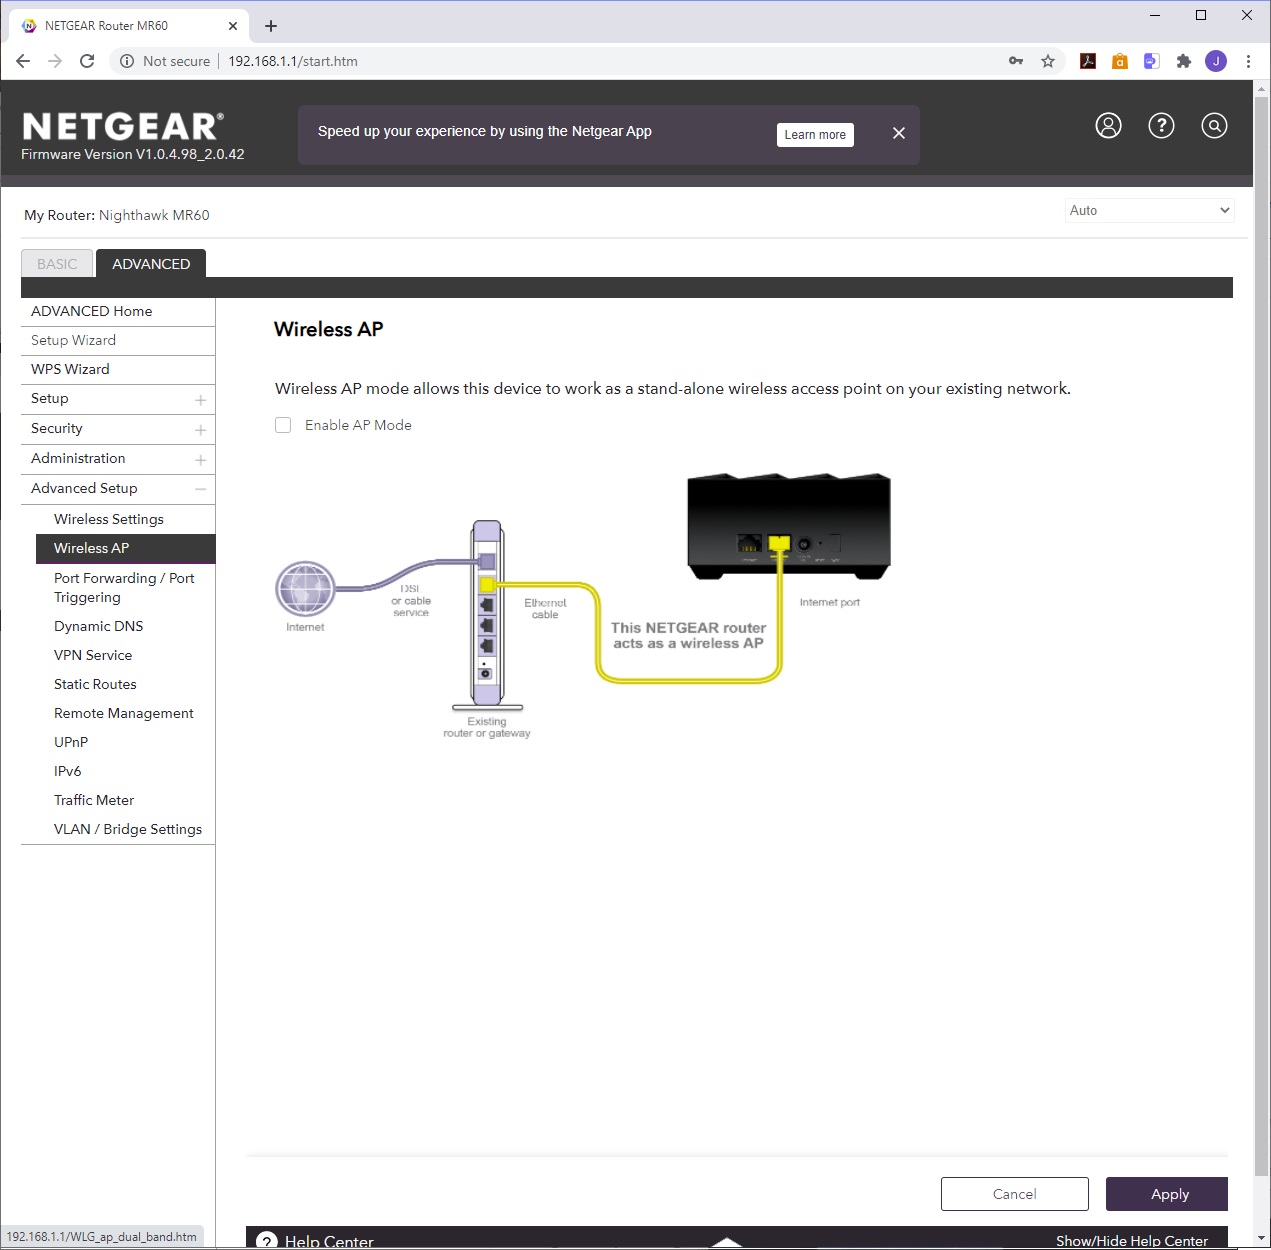Open the Adobe Acrobat extension icon
The width and height of the screenshot is (1271, 1250).
point(1088,61)
